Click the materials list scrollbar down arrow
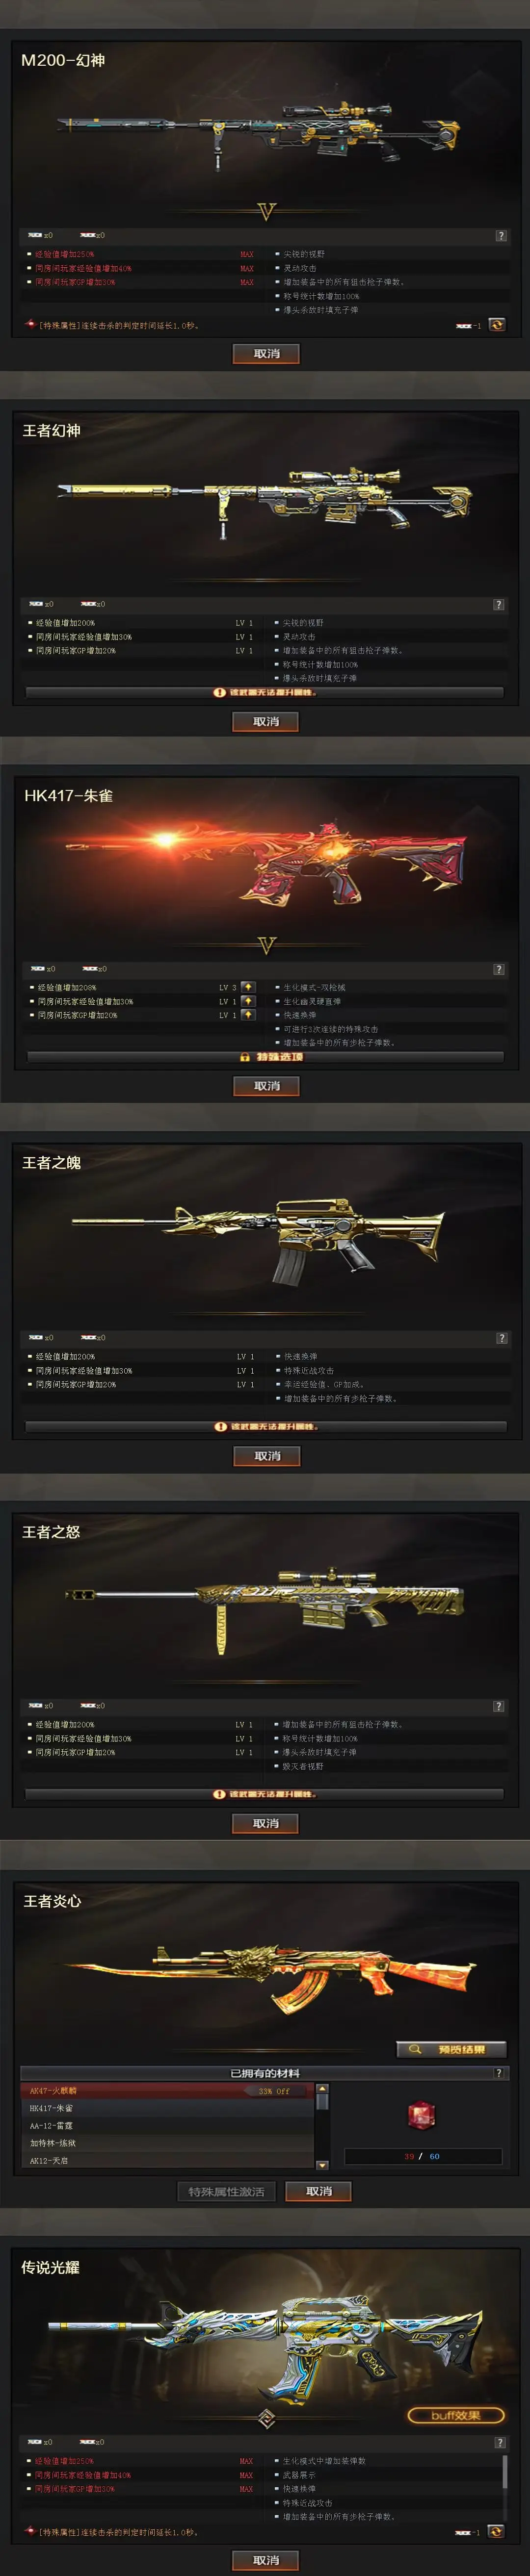This screenshot has height=2576, width=530. click(322, 2165)
